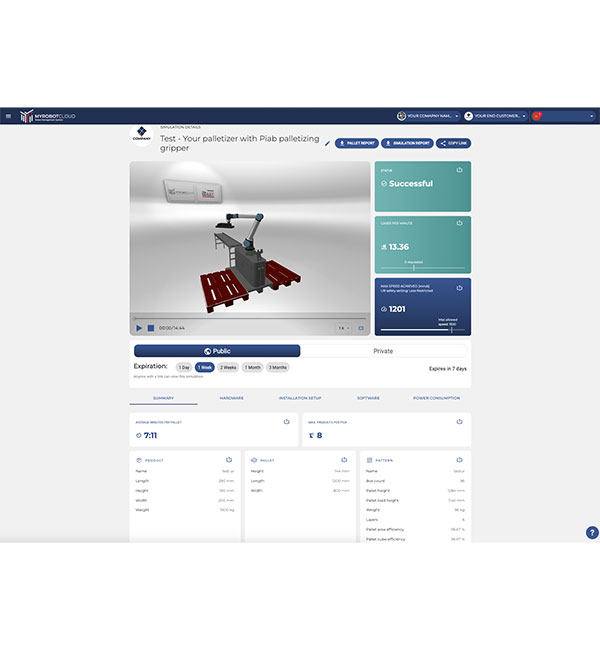The image size is (600, 650).
Task: Click the 'Weight' row in Product card
Action: point(185,510)
